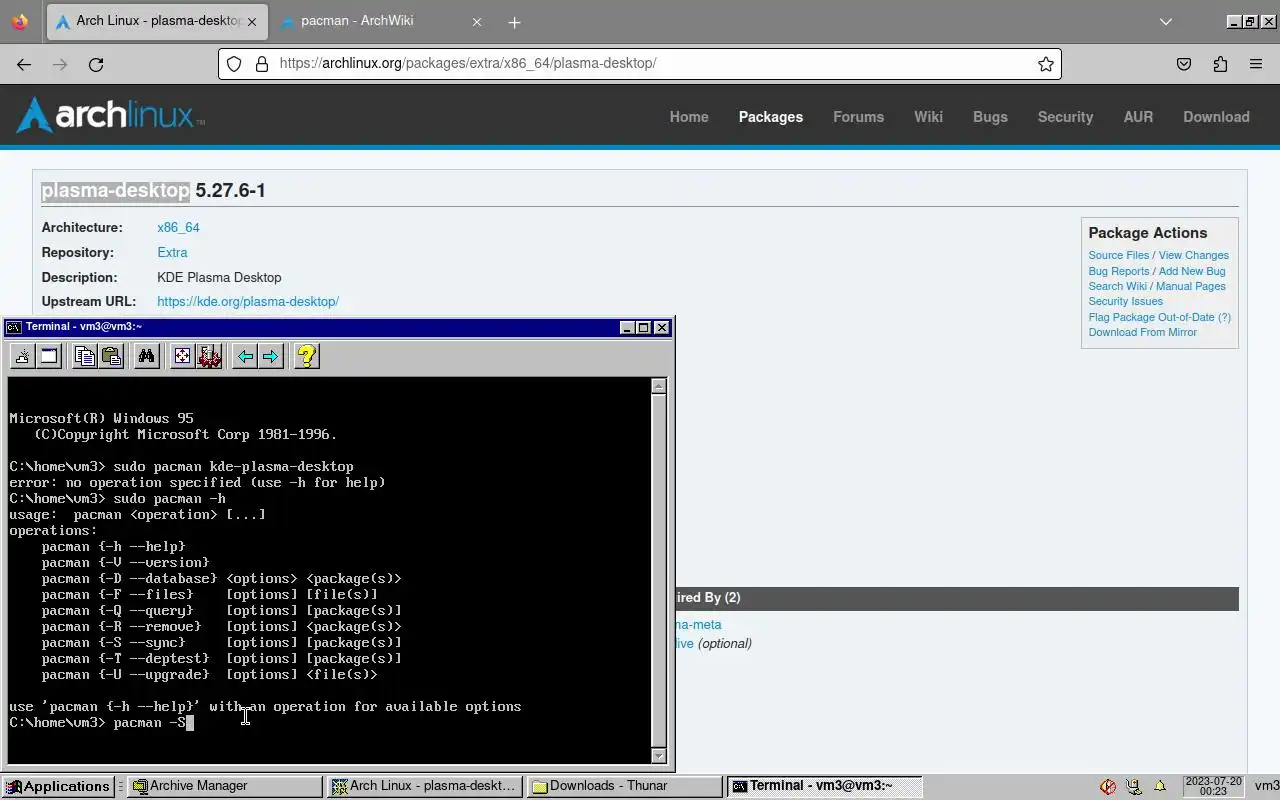Open the Security Issues link
The height and width of the screenshot is (800, 1280).
click(x=1125, y=301)
